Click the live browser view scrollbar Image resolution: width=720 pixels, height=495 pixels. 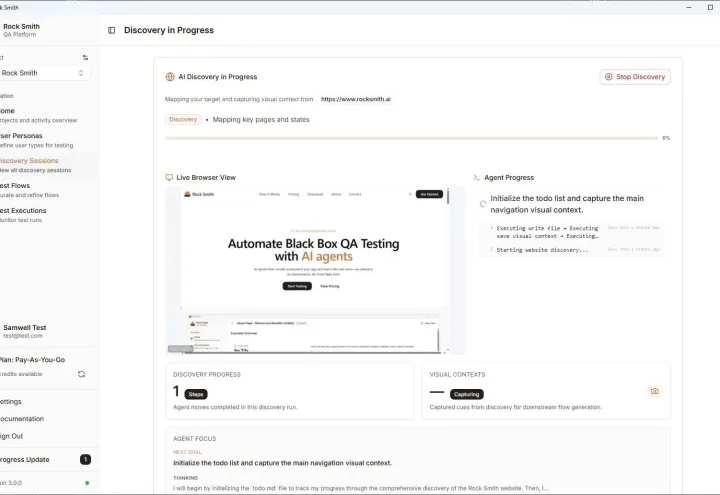click(448, 196)
